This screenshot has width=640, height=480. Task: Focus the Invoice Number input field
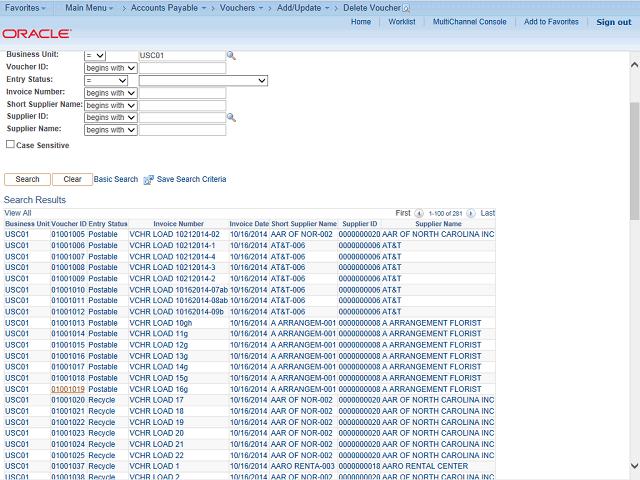pyautogui.click(x=182, y=93)
